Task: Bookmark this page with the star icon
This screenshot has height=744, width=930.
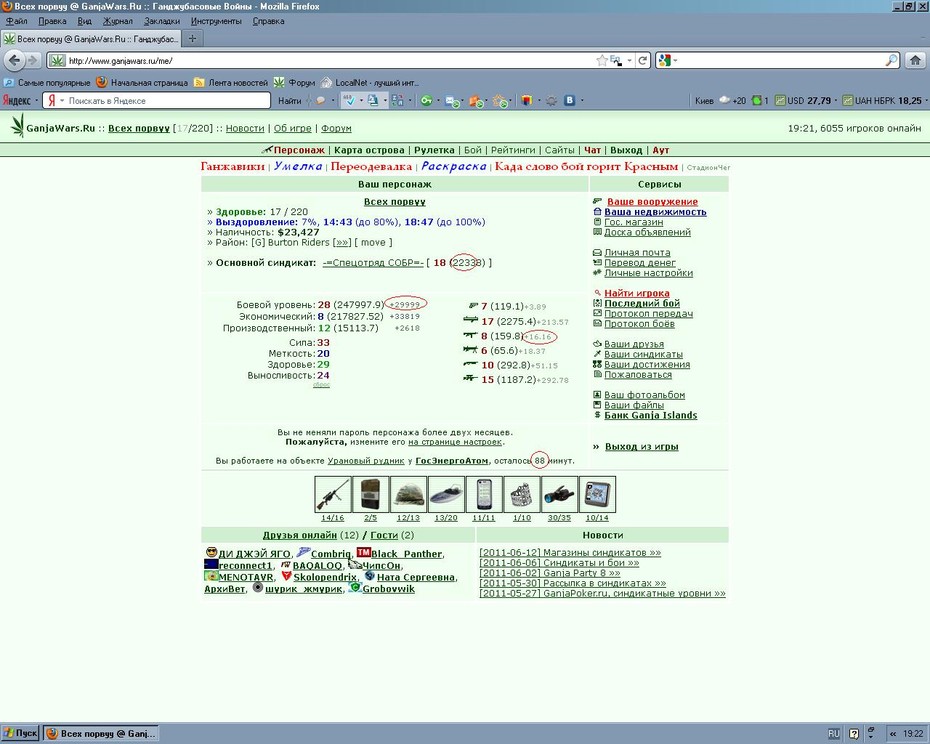Action: click(601, 61)
